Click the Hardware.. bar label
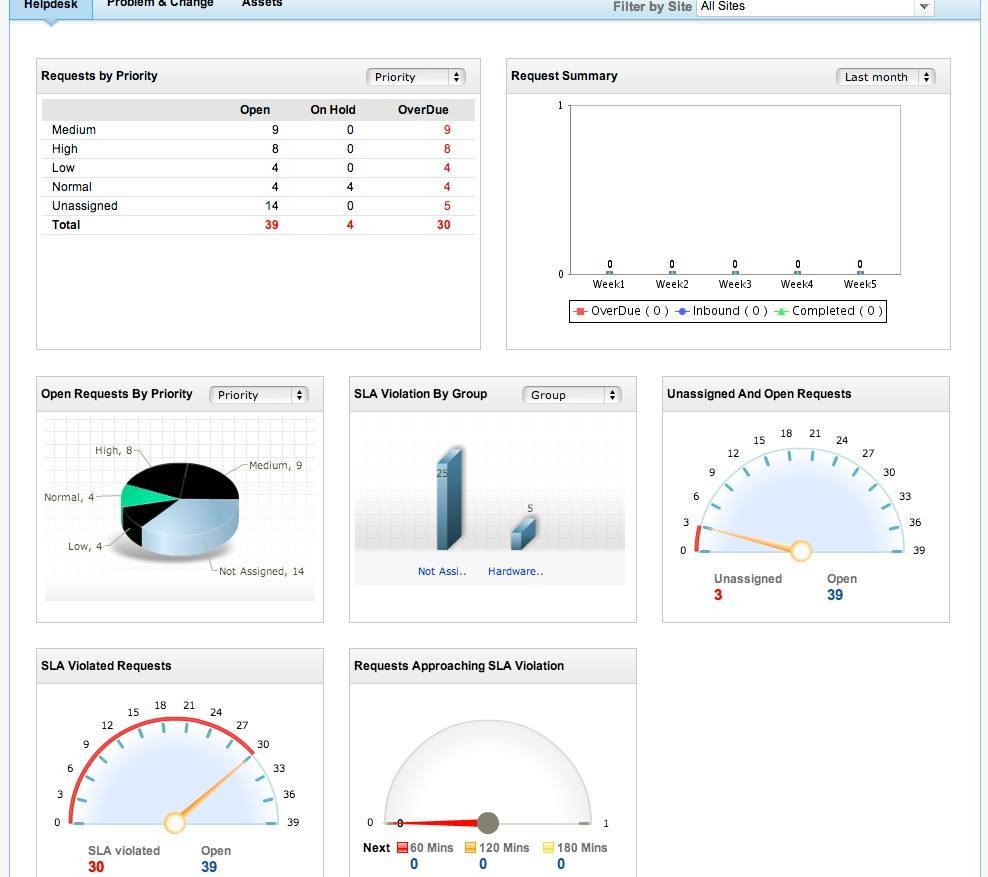Image resolution: width=988 pixels, height=877 pixels. 515,571
